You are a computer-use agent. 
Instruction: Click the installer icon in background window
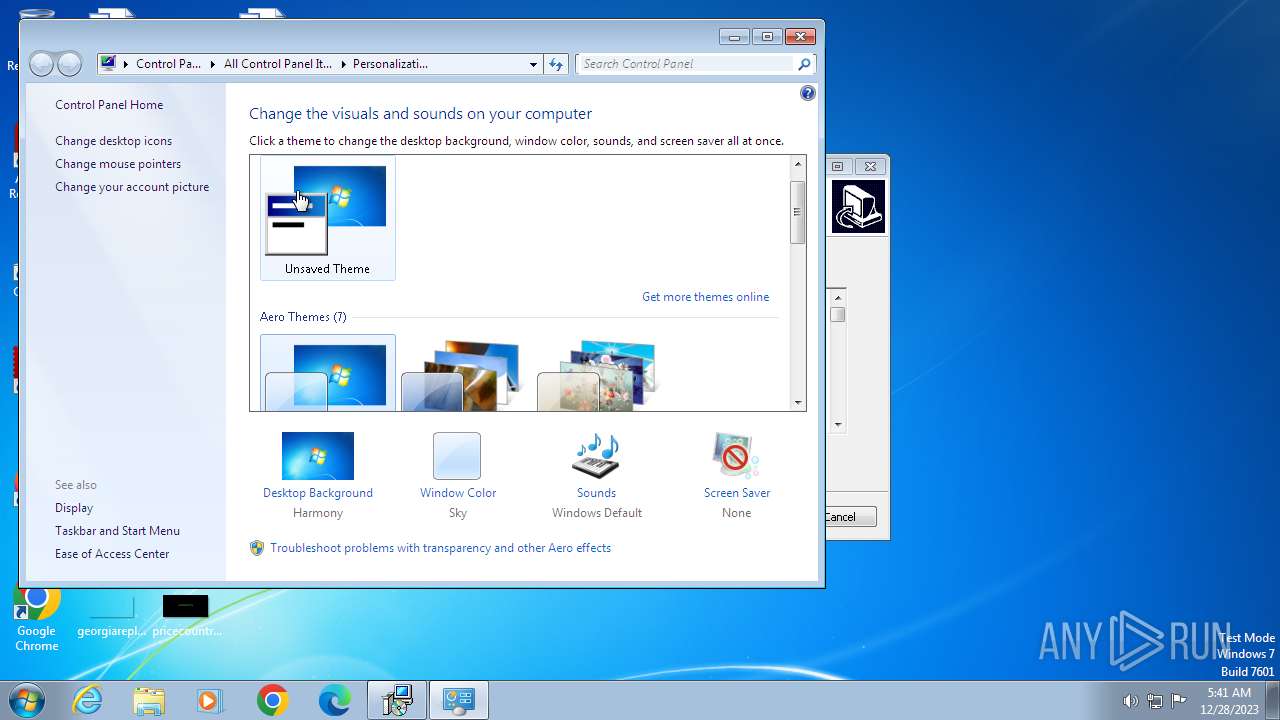coord(858,207)
